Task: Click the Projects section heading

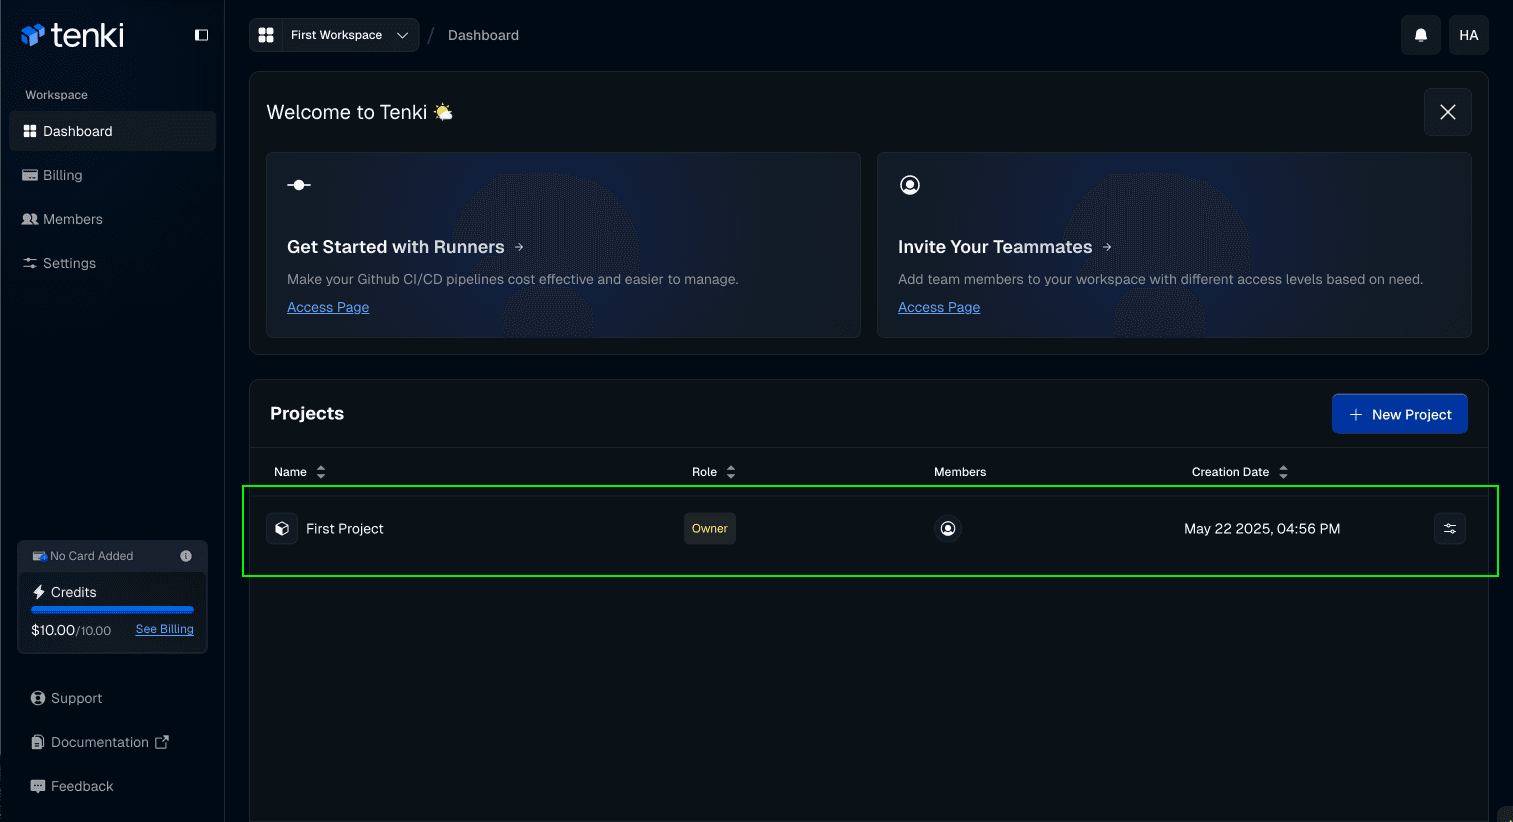Action: coord(307,413)
